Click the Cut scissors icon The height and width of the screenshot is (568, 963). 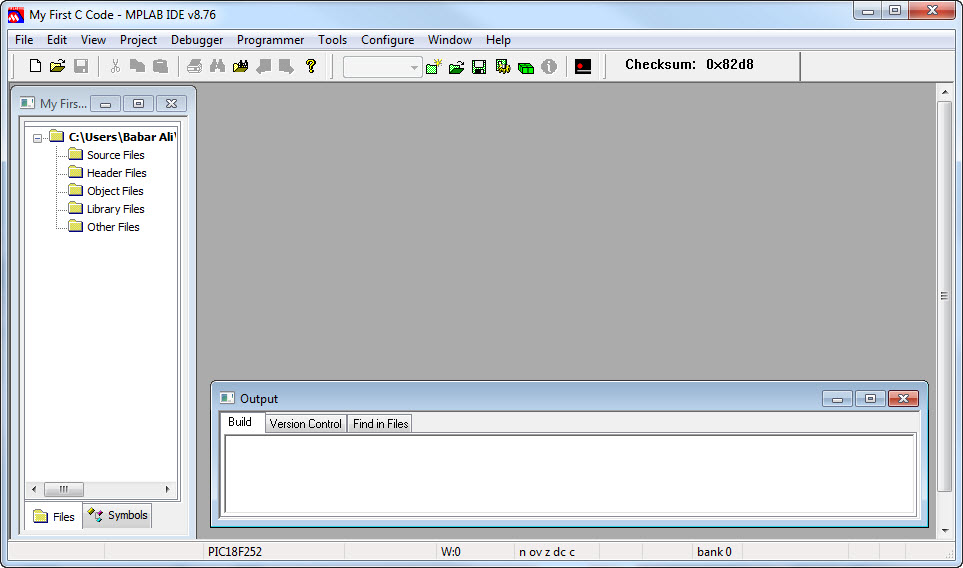[x=115, y=66]
